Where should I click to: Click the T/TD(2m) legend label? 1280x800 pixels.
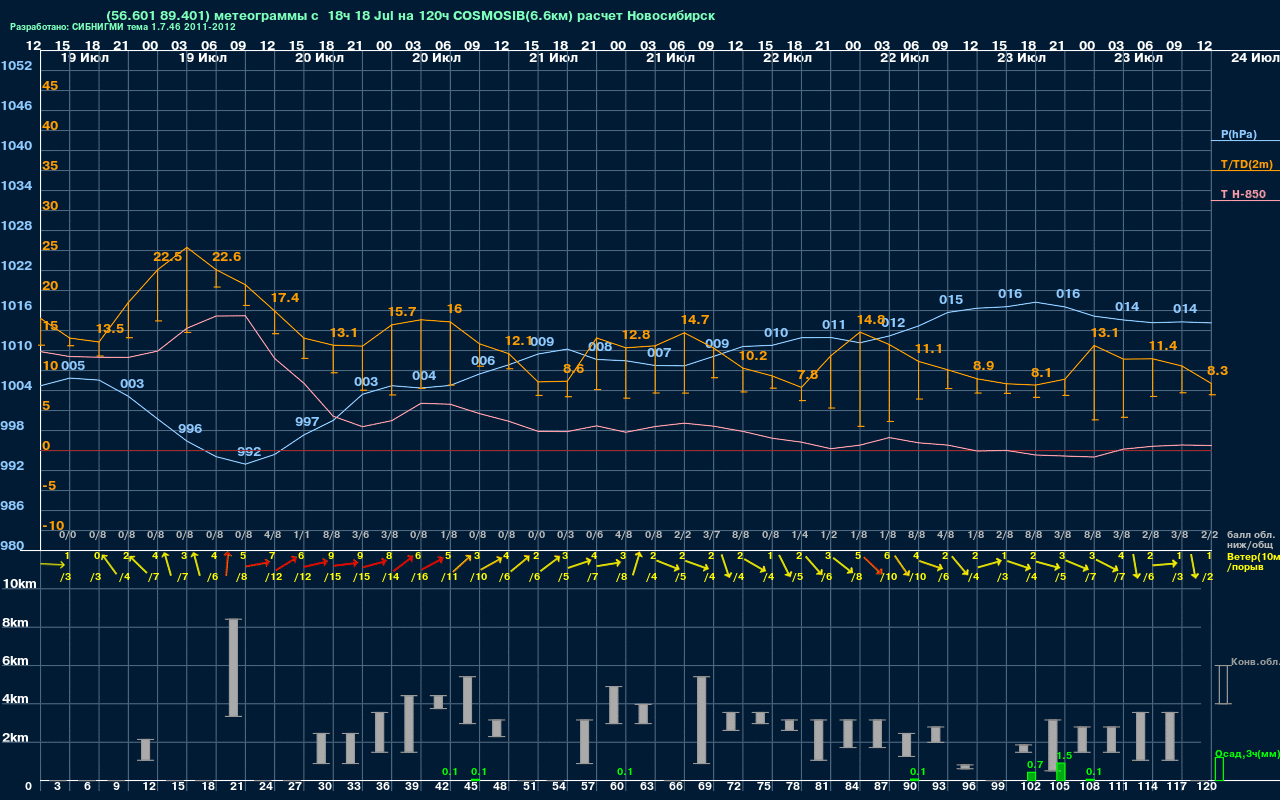pyautogui.click(x=1246, y=164)
